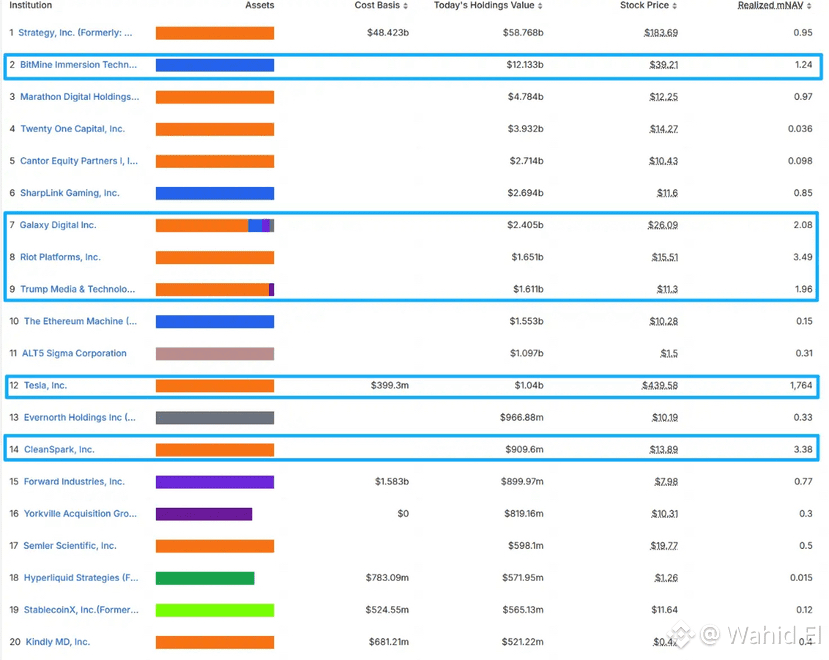Open Evernorth Holdings Inc link
The image size is (829, 660).
80,417
